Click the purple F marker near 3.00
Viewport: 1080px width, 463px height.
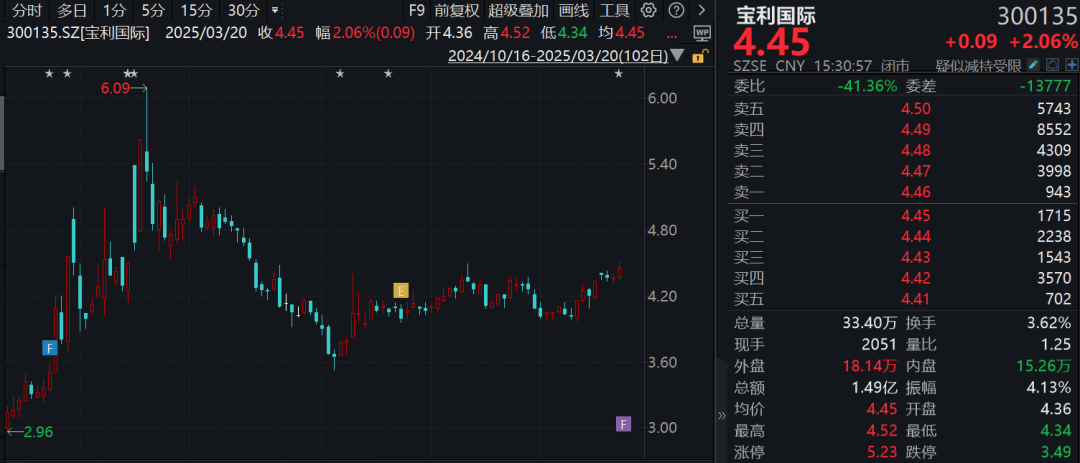click(x=623, y=424)
